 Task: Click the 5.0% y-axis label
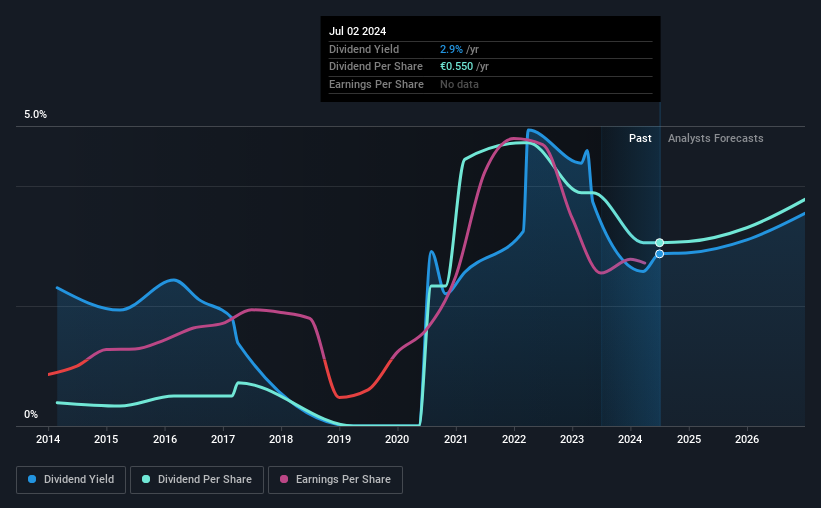click(x=35, y=115)
